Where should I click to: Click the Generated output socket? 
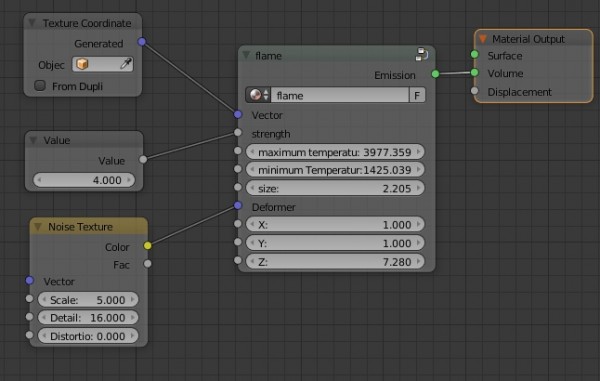click(x=142, y=41)
